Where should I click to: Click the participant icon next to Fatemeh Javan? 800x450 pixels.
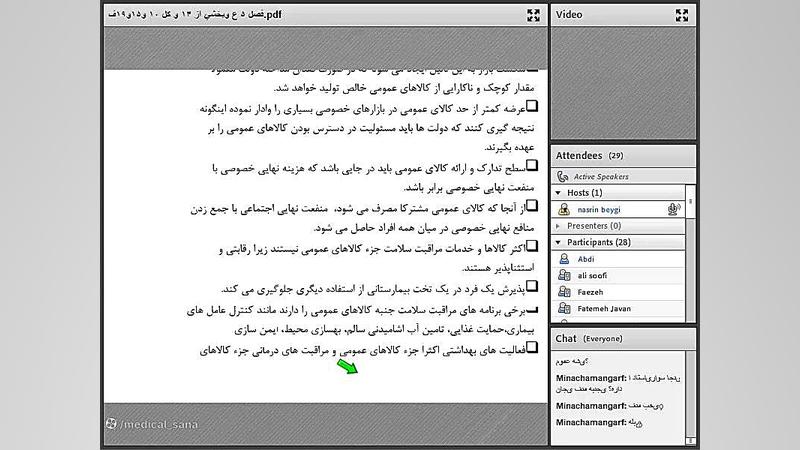coord(564,308)
